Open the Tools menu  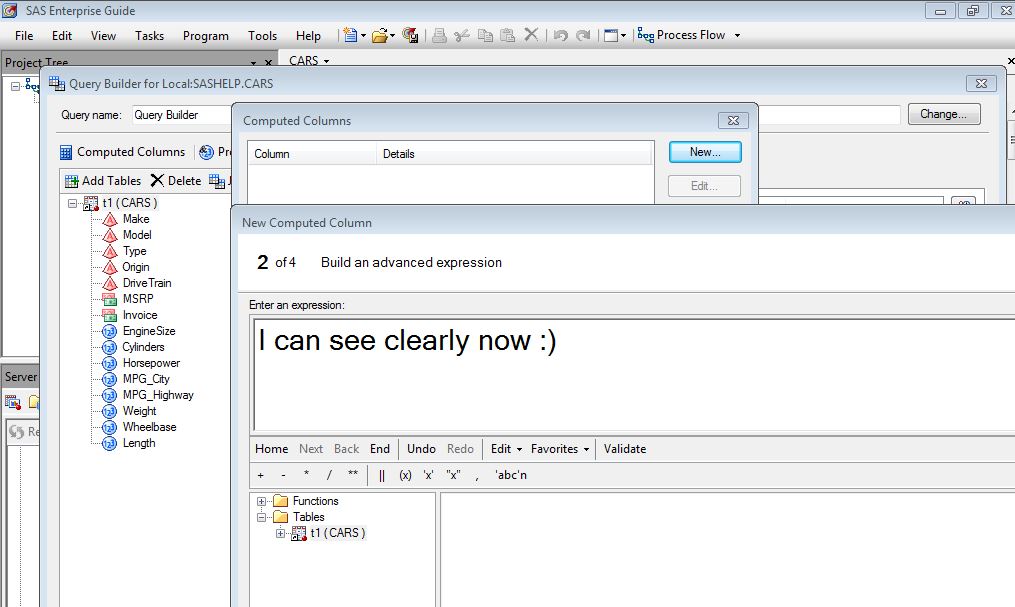click(262, 35)
